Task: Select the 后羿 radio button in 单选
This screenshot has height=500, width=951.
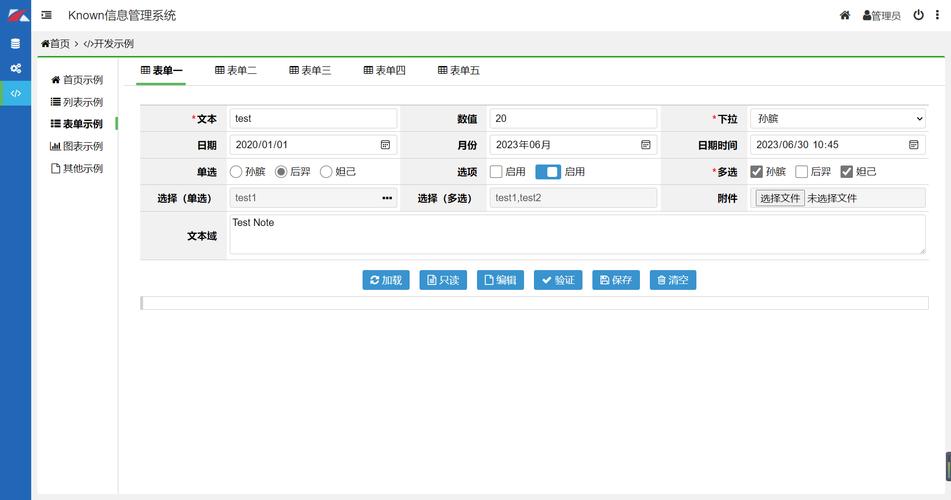Action: [x=281, y=172]
